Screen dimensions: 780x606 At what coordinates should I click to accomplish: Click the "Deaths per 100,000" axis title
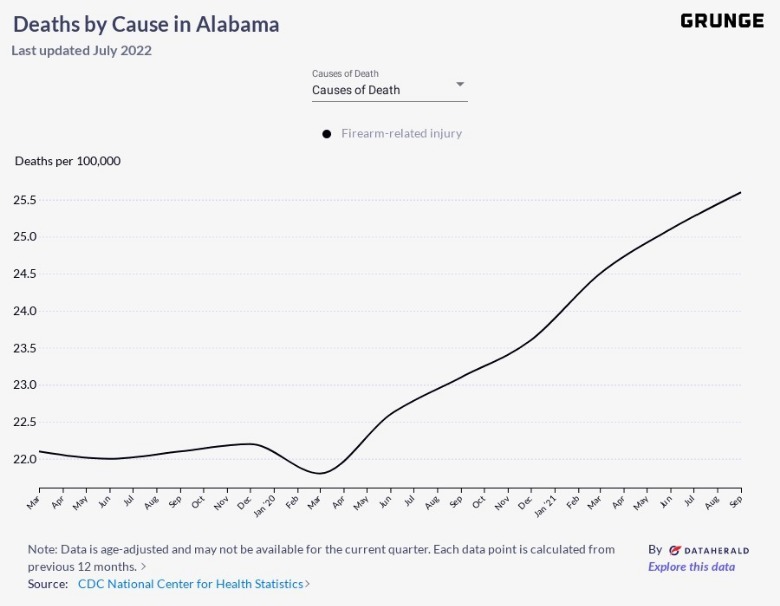[x=67, y=161]
